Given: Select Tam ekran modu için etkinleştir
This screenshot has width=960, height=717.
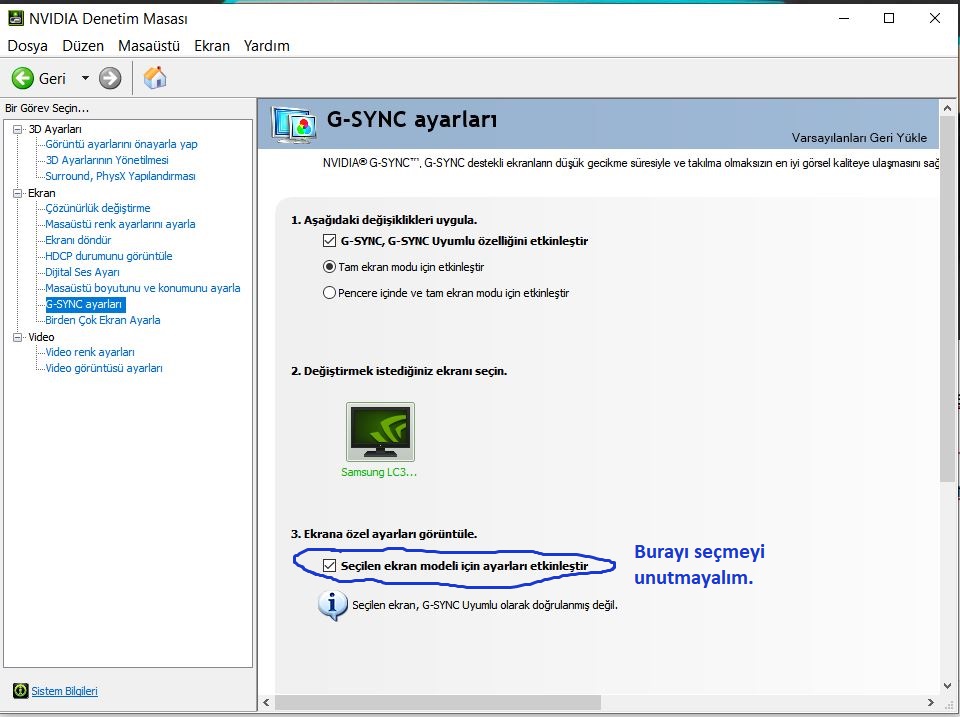Looking at the screenshot, I should coord(330,267).
